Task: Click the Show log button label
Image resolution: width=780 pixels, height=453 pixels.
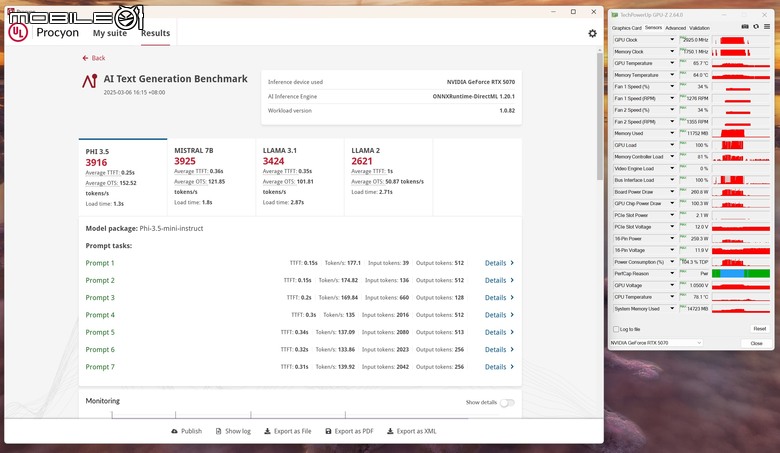Action: pos(238,431)
